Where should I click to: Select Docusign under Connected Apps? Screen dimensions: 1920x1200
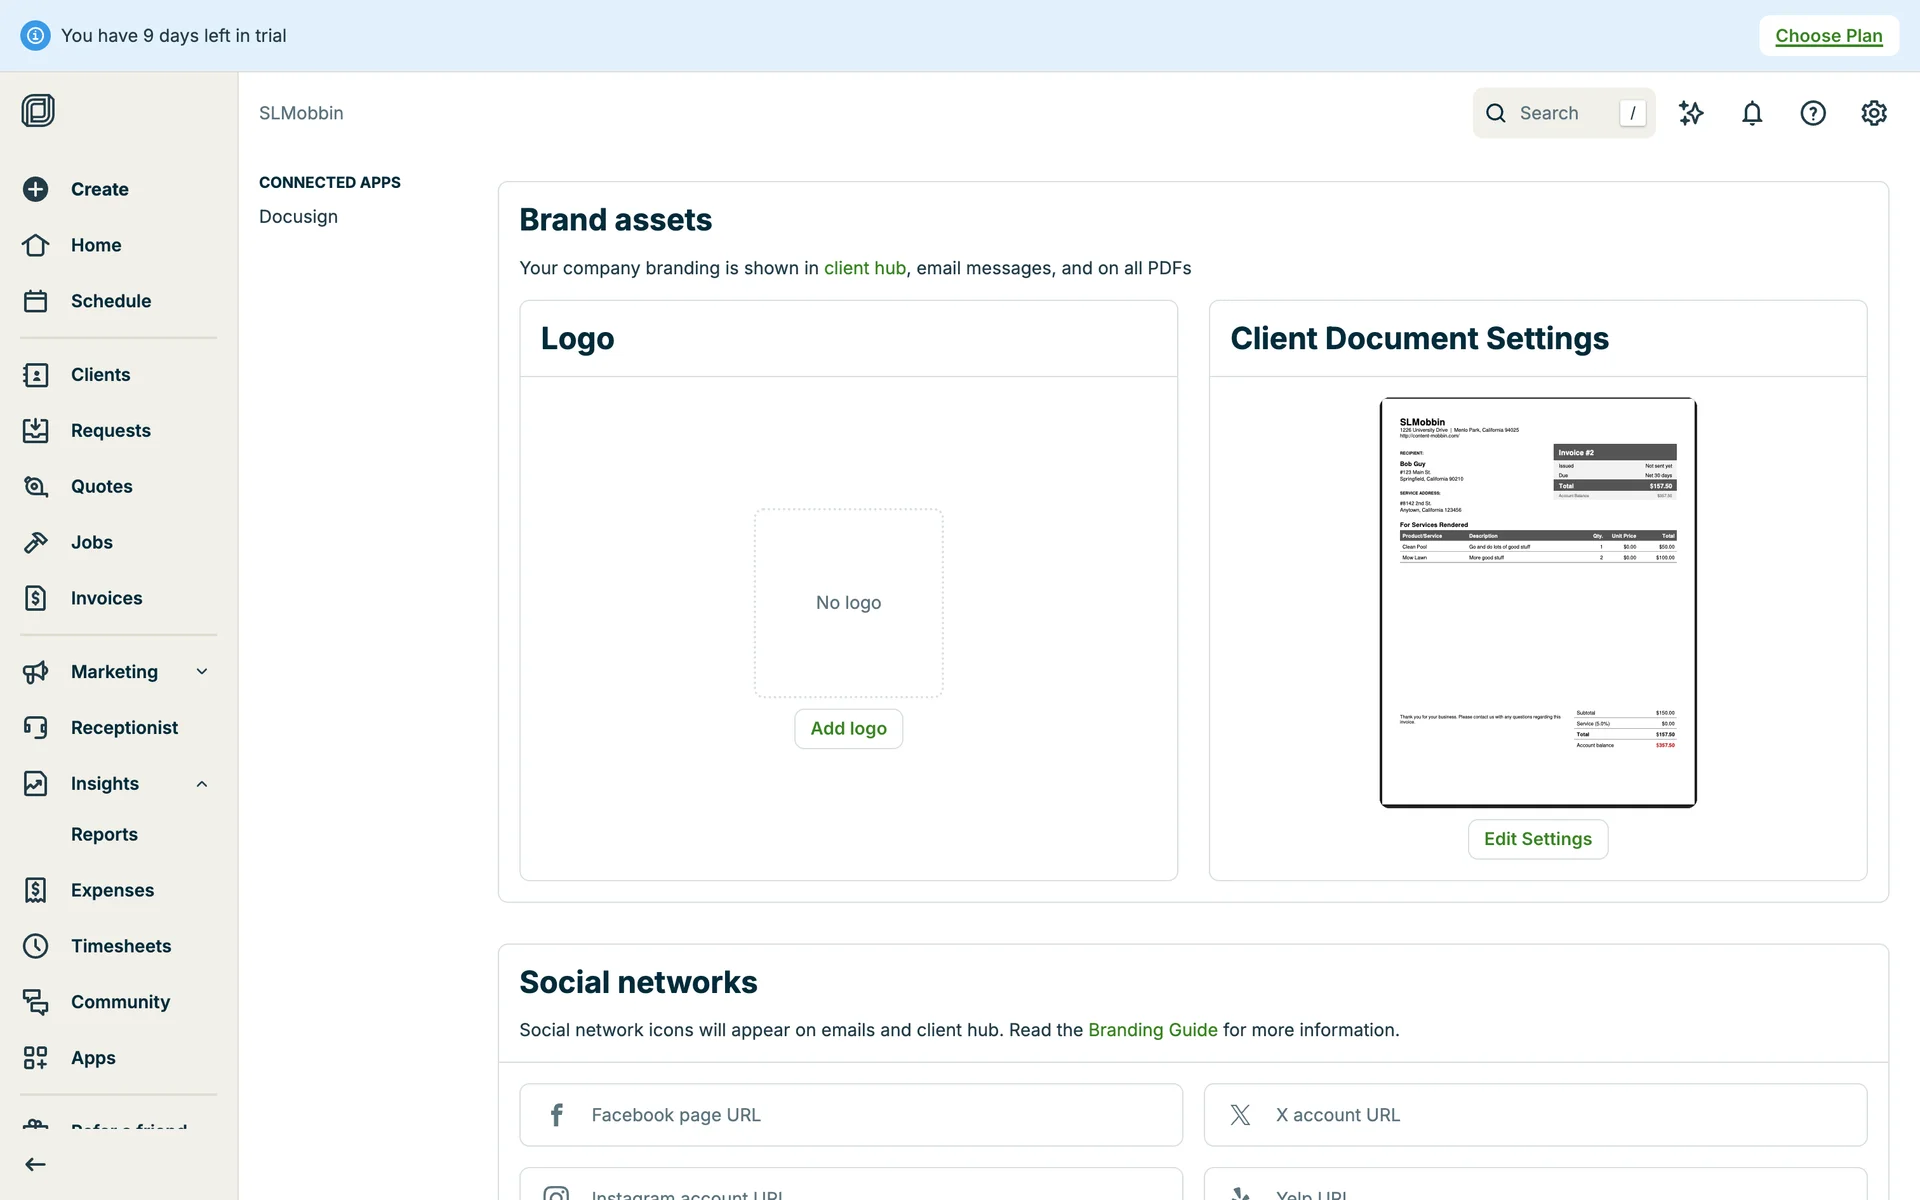point(298,217)
